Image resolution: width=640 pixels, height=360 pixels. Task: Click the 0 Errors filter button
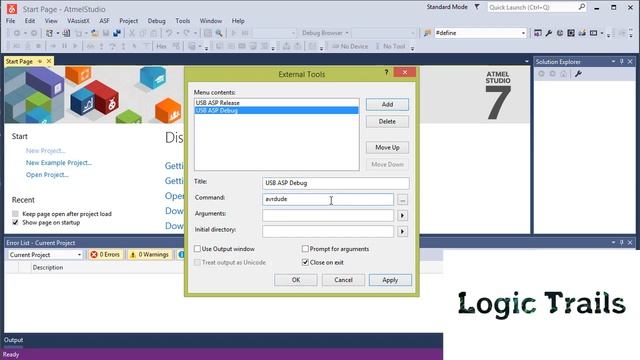coord(105,254)
